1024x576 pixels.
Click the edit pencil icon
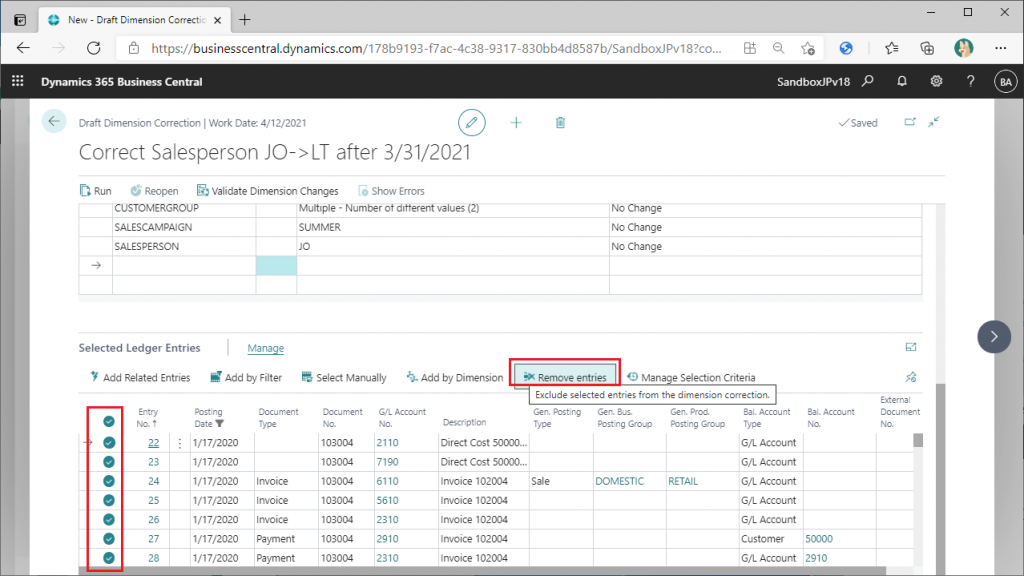click(472, 122)
